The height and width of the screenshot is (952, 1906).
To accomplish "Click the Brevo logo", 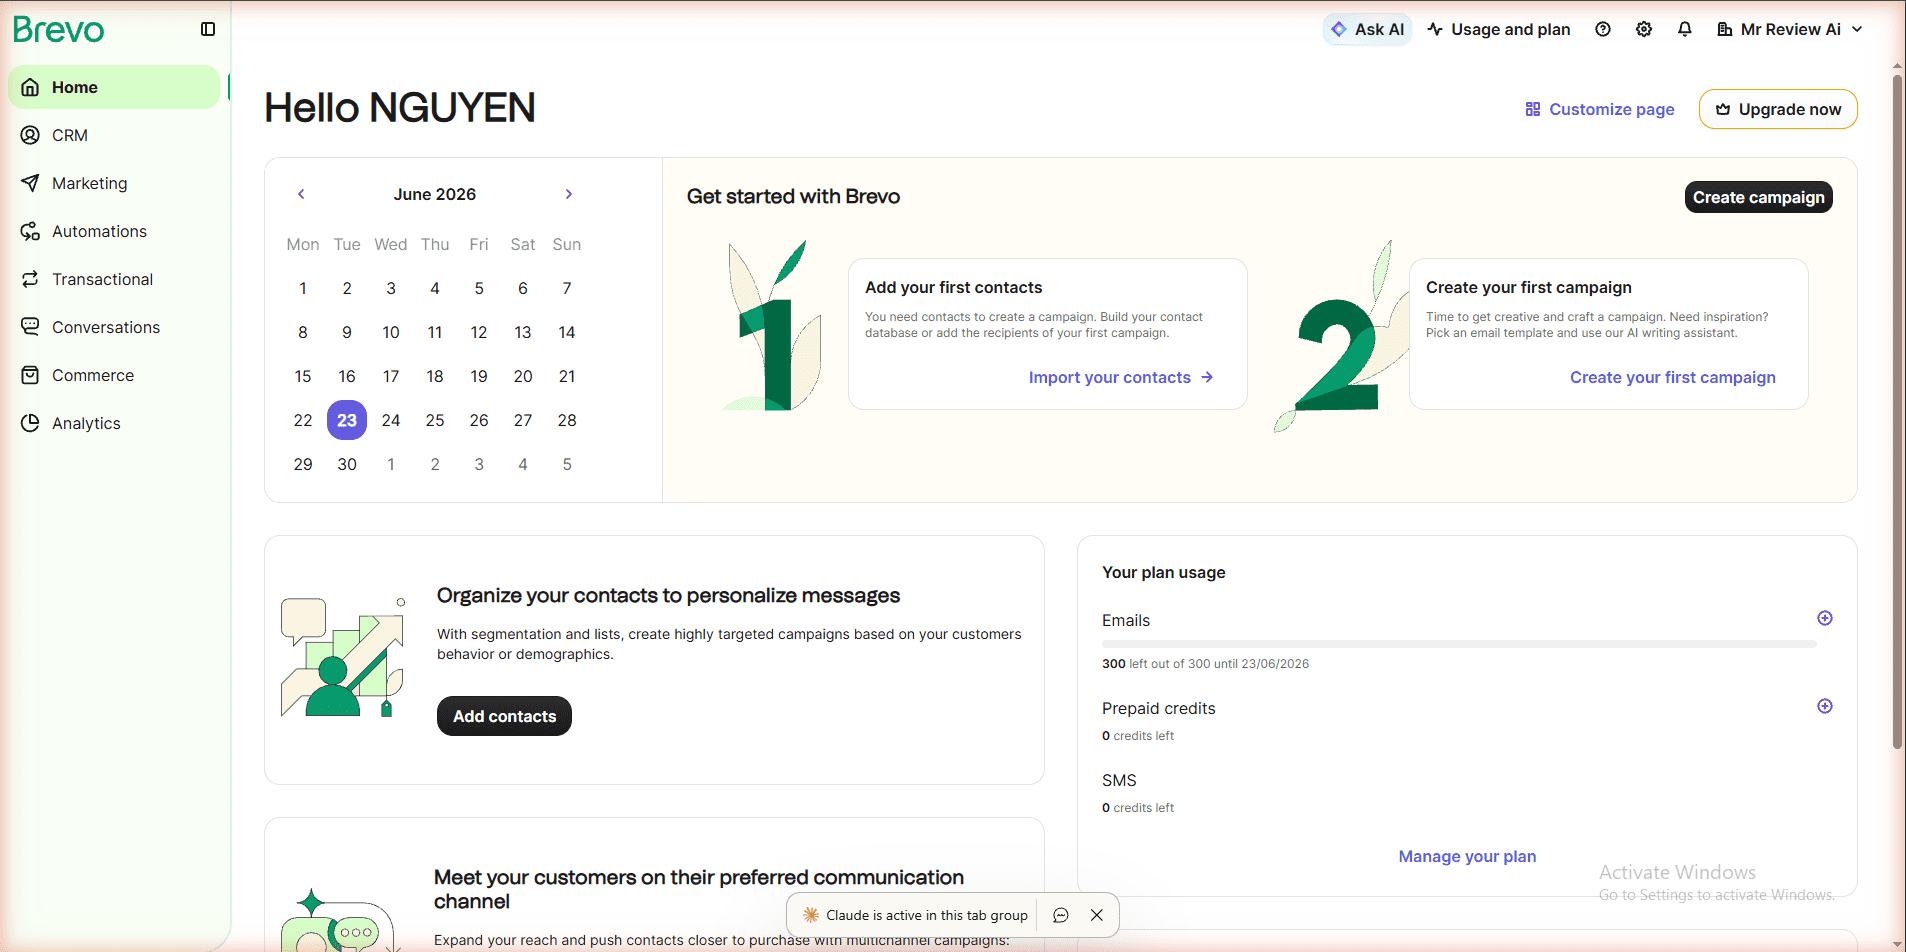I will [x=59, y=30].
